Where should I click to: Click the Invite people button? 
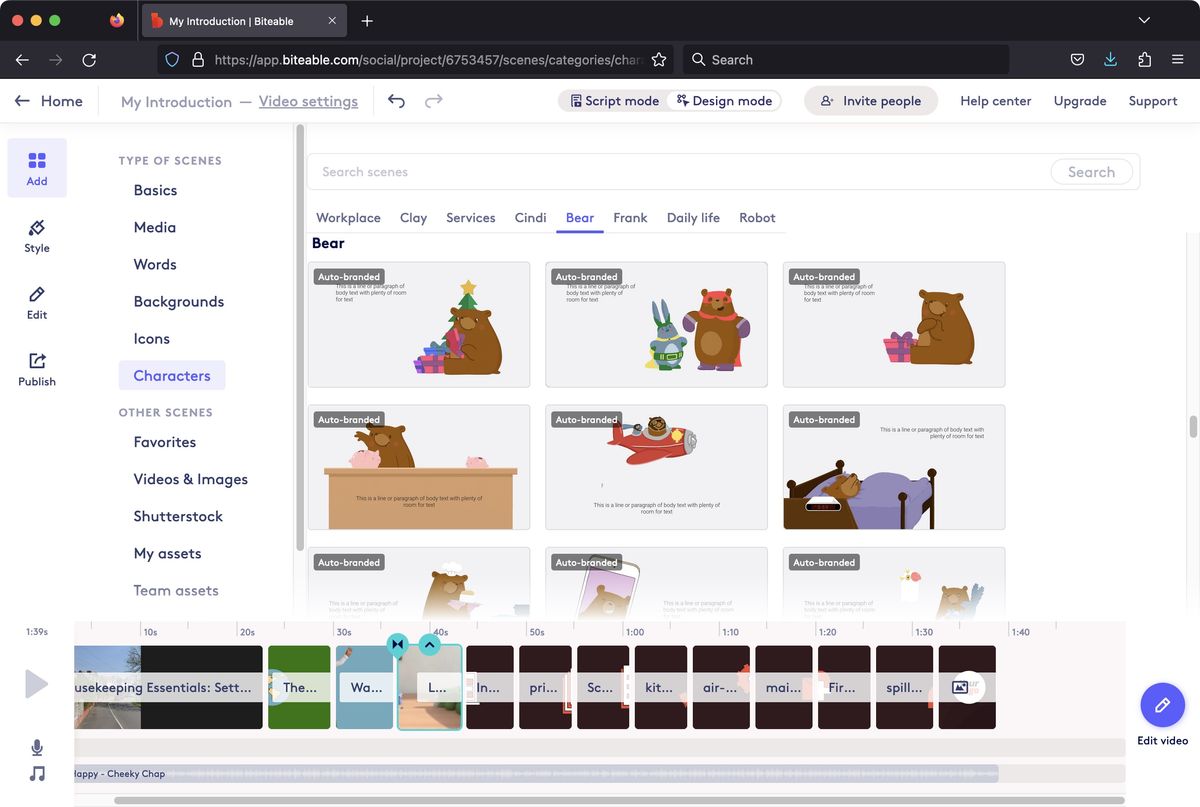(870, 100)
